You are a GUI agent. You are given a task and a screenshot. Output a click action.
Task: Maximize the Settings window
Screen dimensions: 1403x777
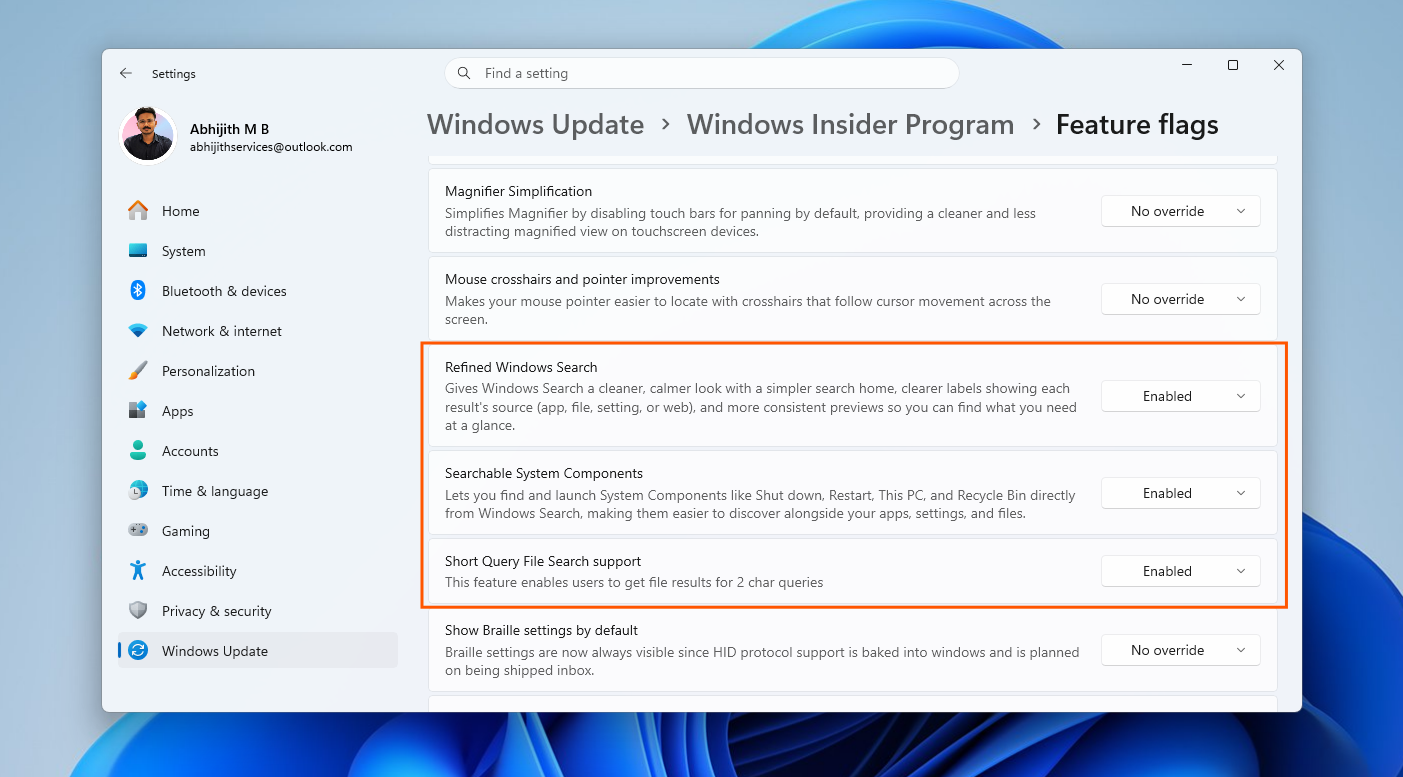[1233, 65]
